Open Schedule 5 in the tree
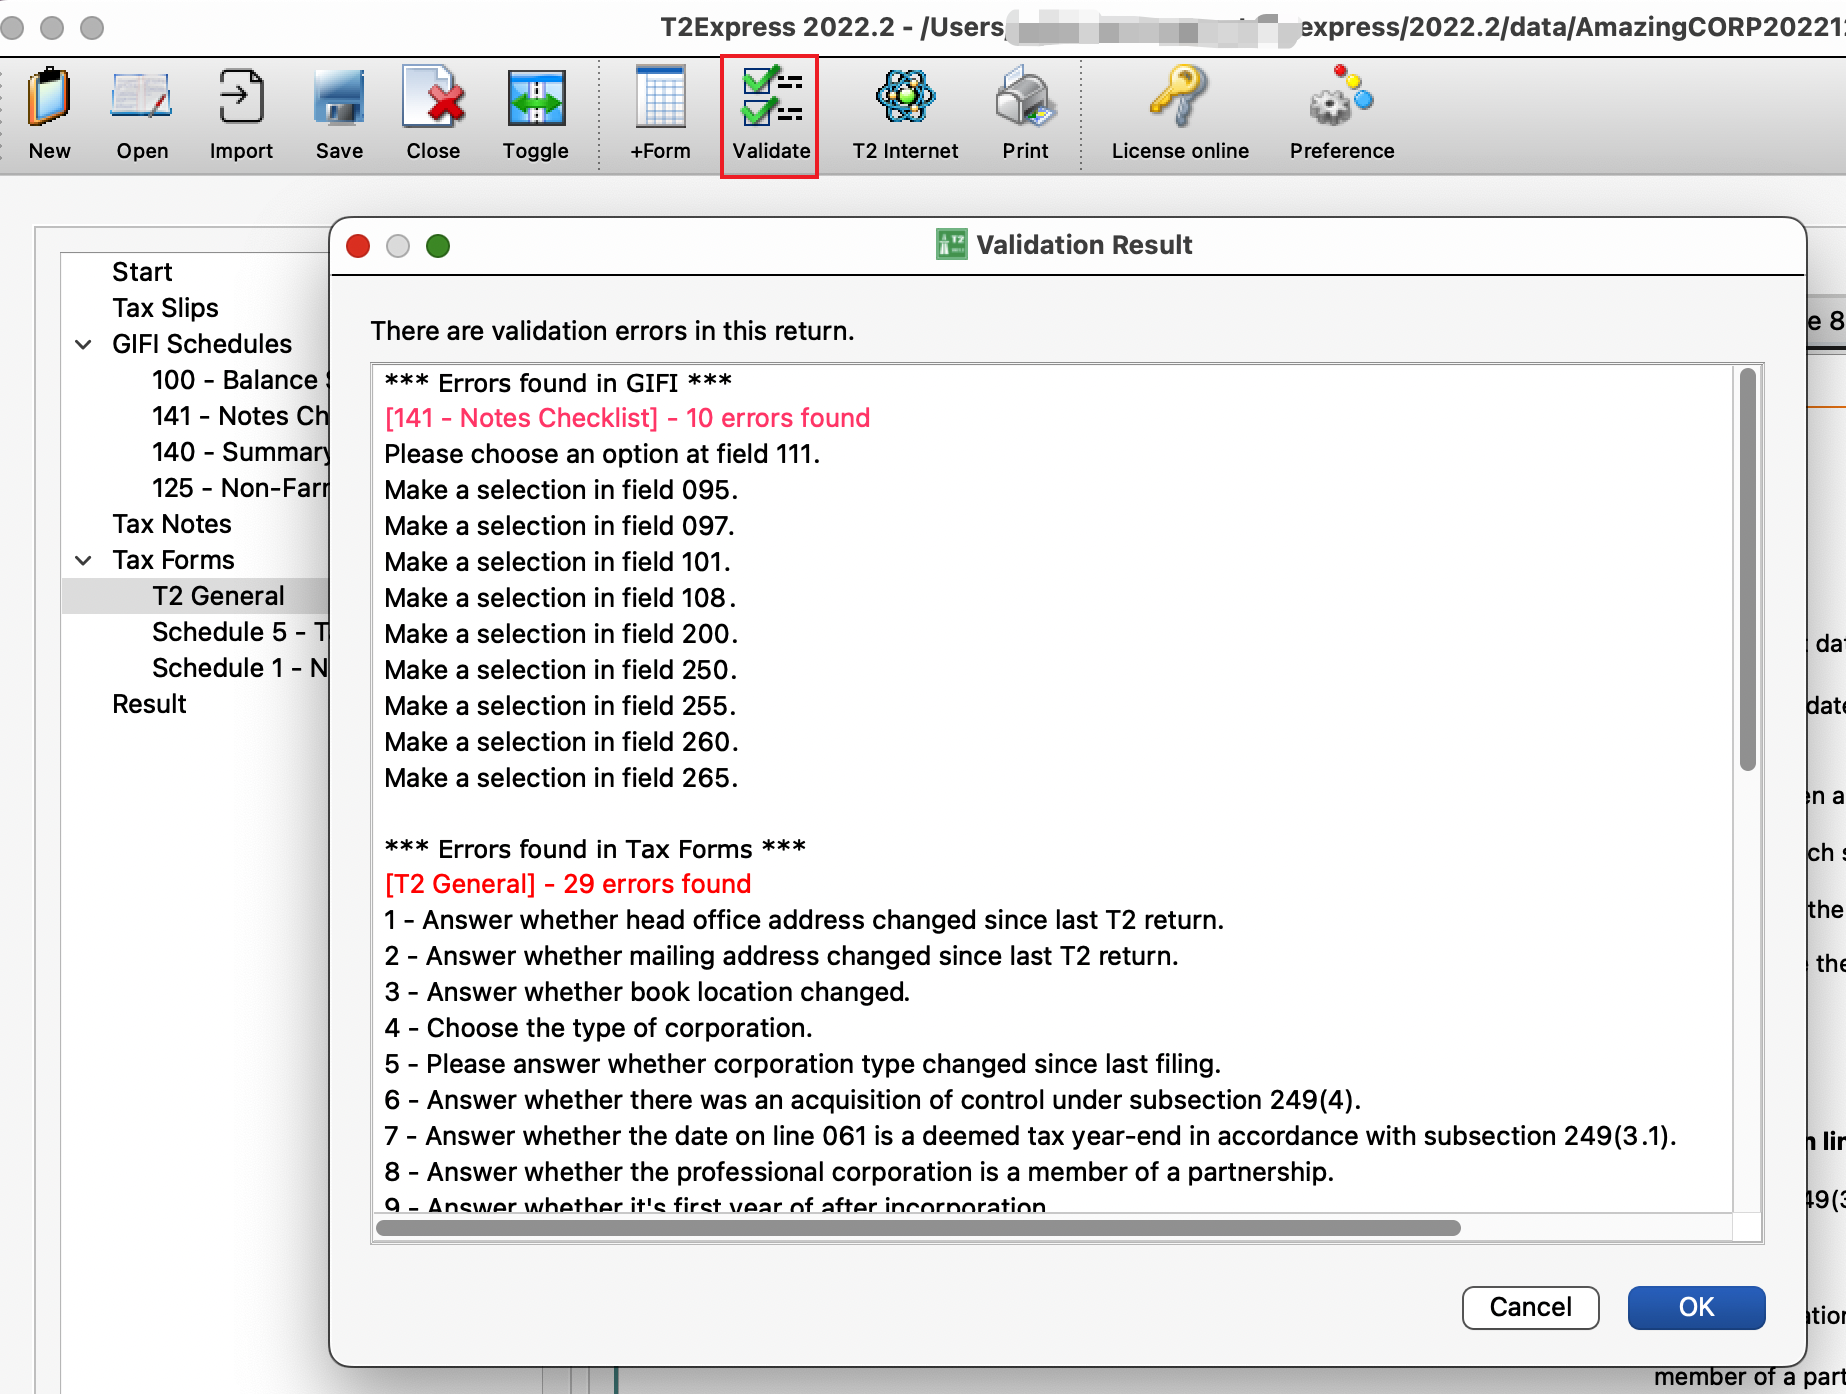 (240, 632)
